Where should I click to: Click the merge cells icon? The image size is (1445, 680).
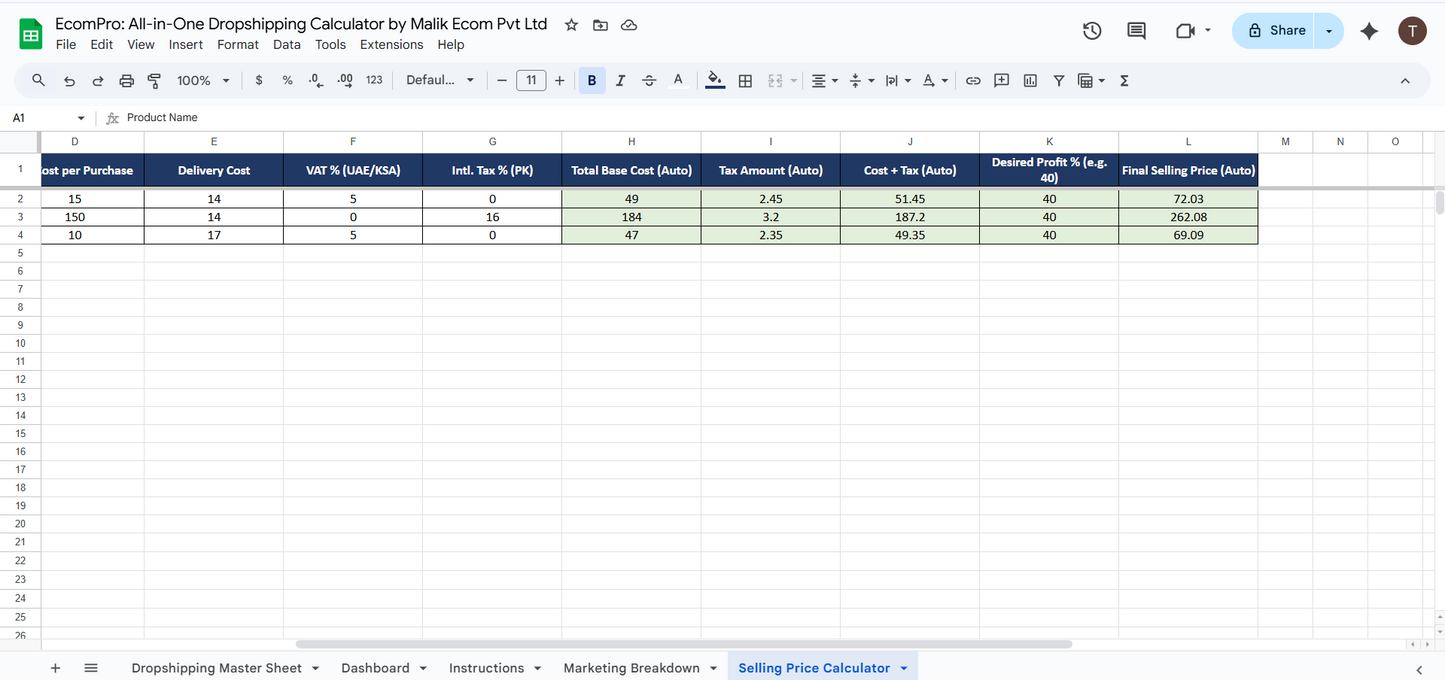tap(775, 80)
